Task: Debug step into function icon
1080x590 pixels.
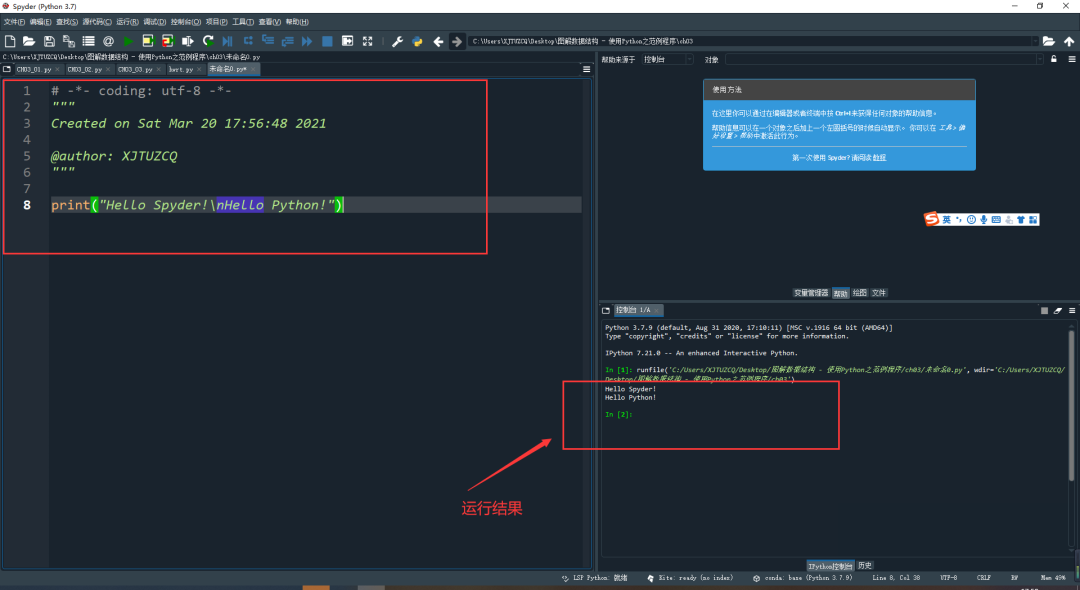Action: [x=268, y=41]
